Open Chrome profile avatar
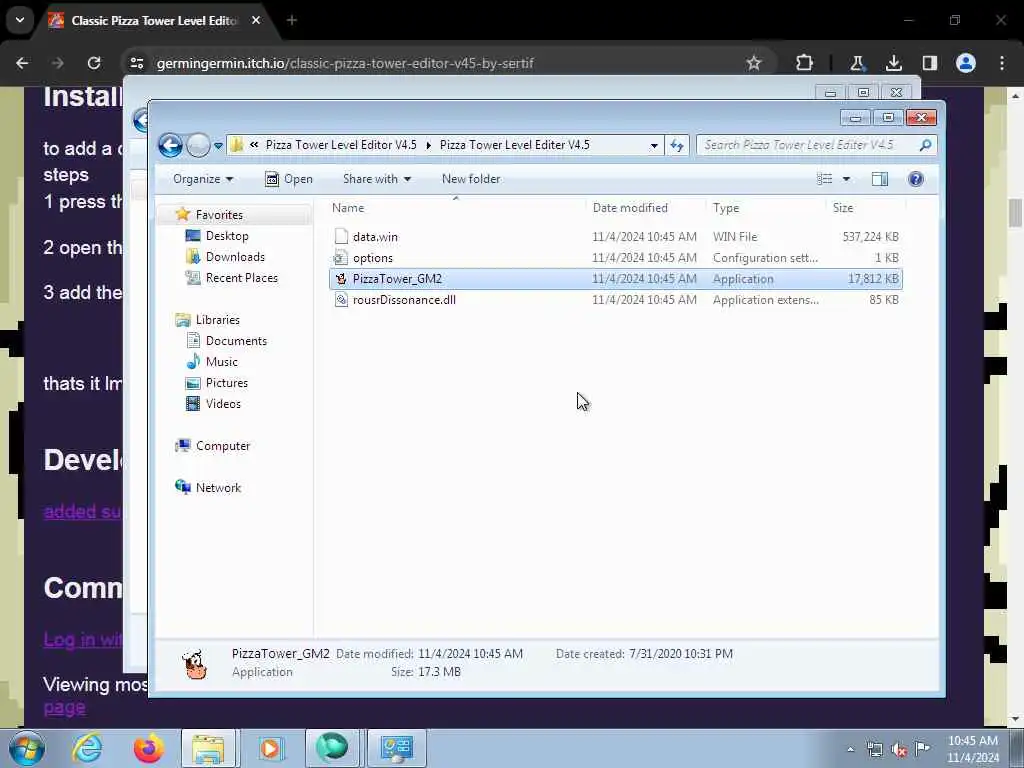This screenshot has width=1024, height=768. coord(966,63)
